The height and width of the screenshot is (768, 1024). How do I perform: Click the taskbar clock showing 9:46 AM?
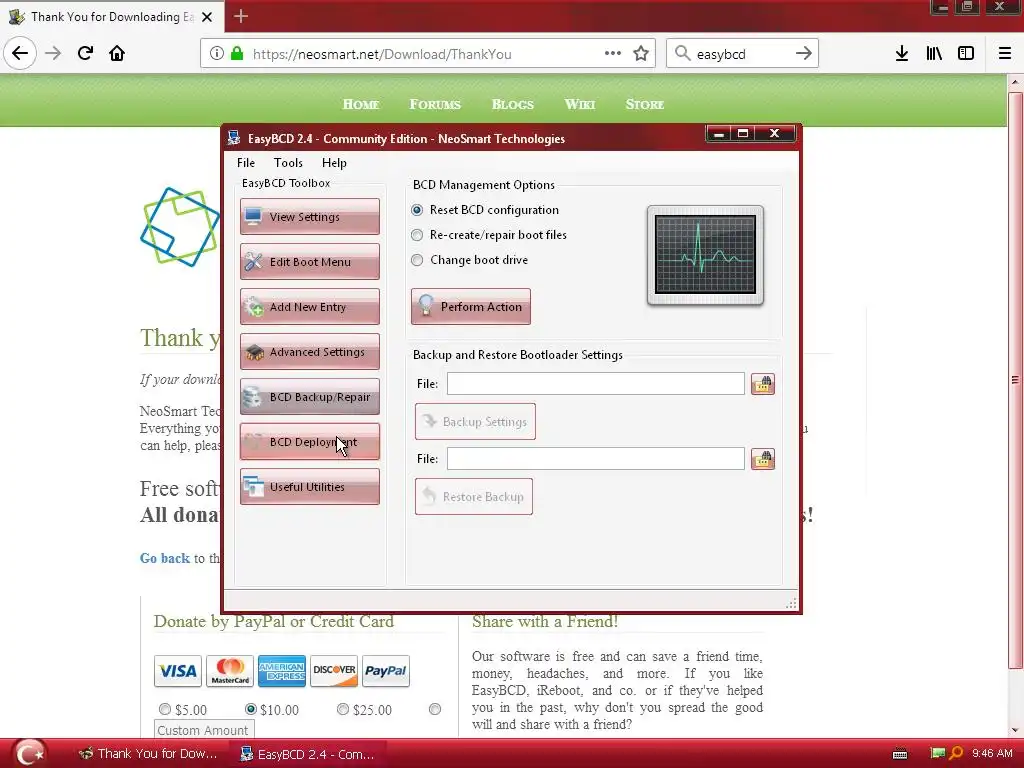992,754
